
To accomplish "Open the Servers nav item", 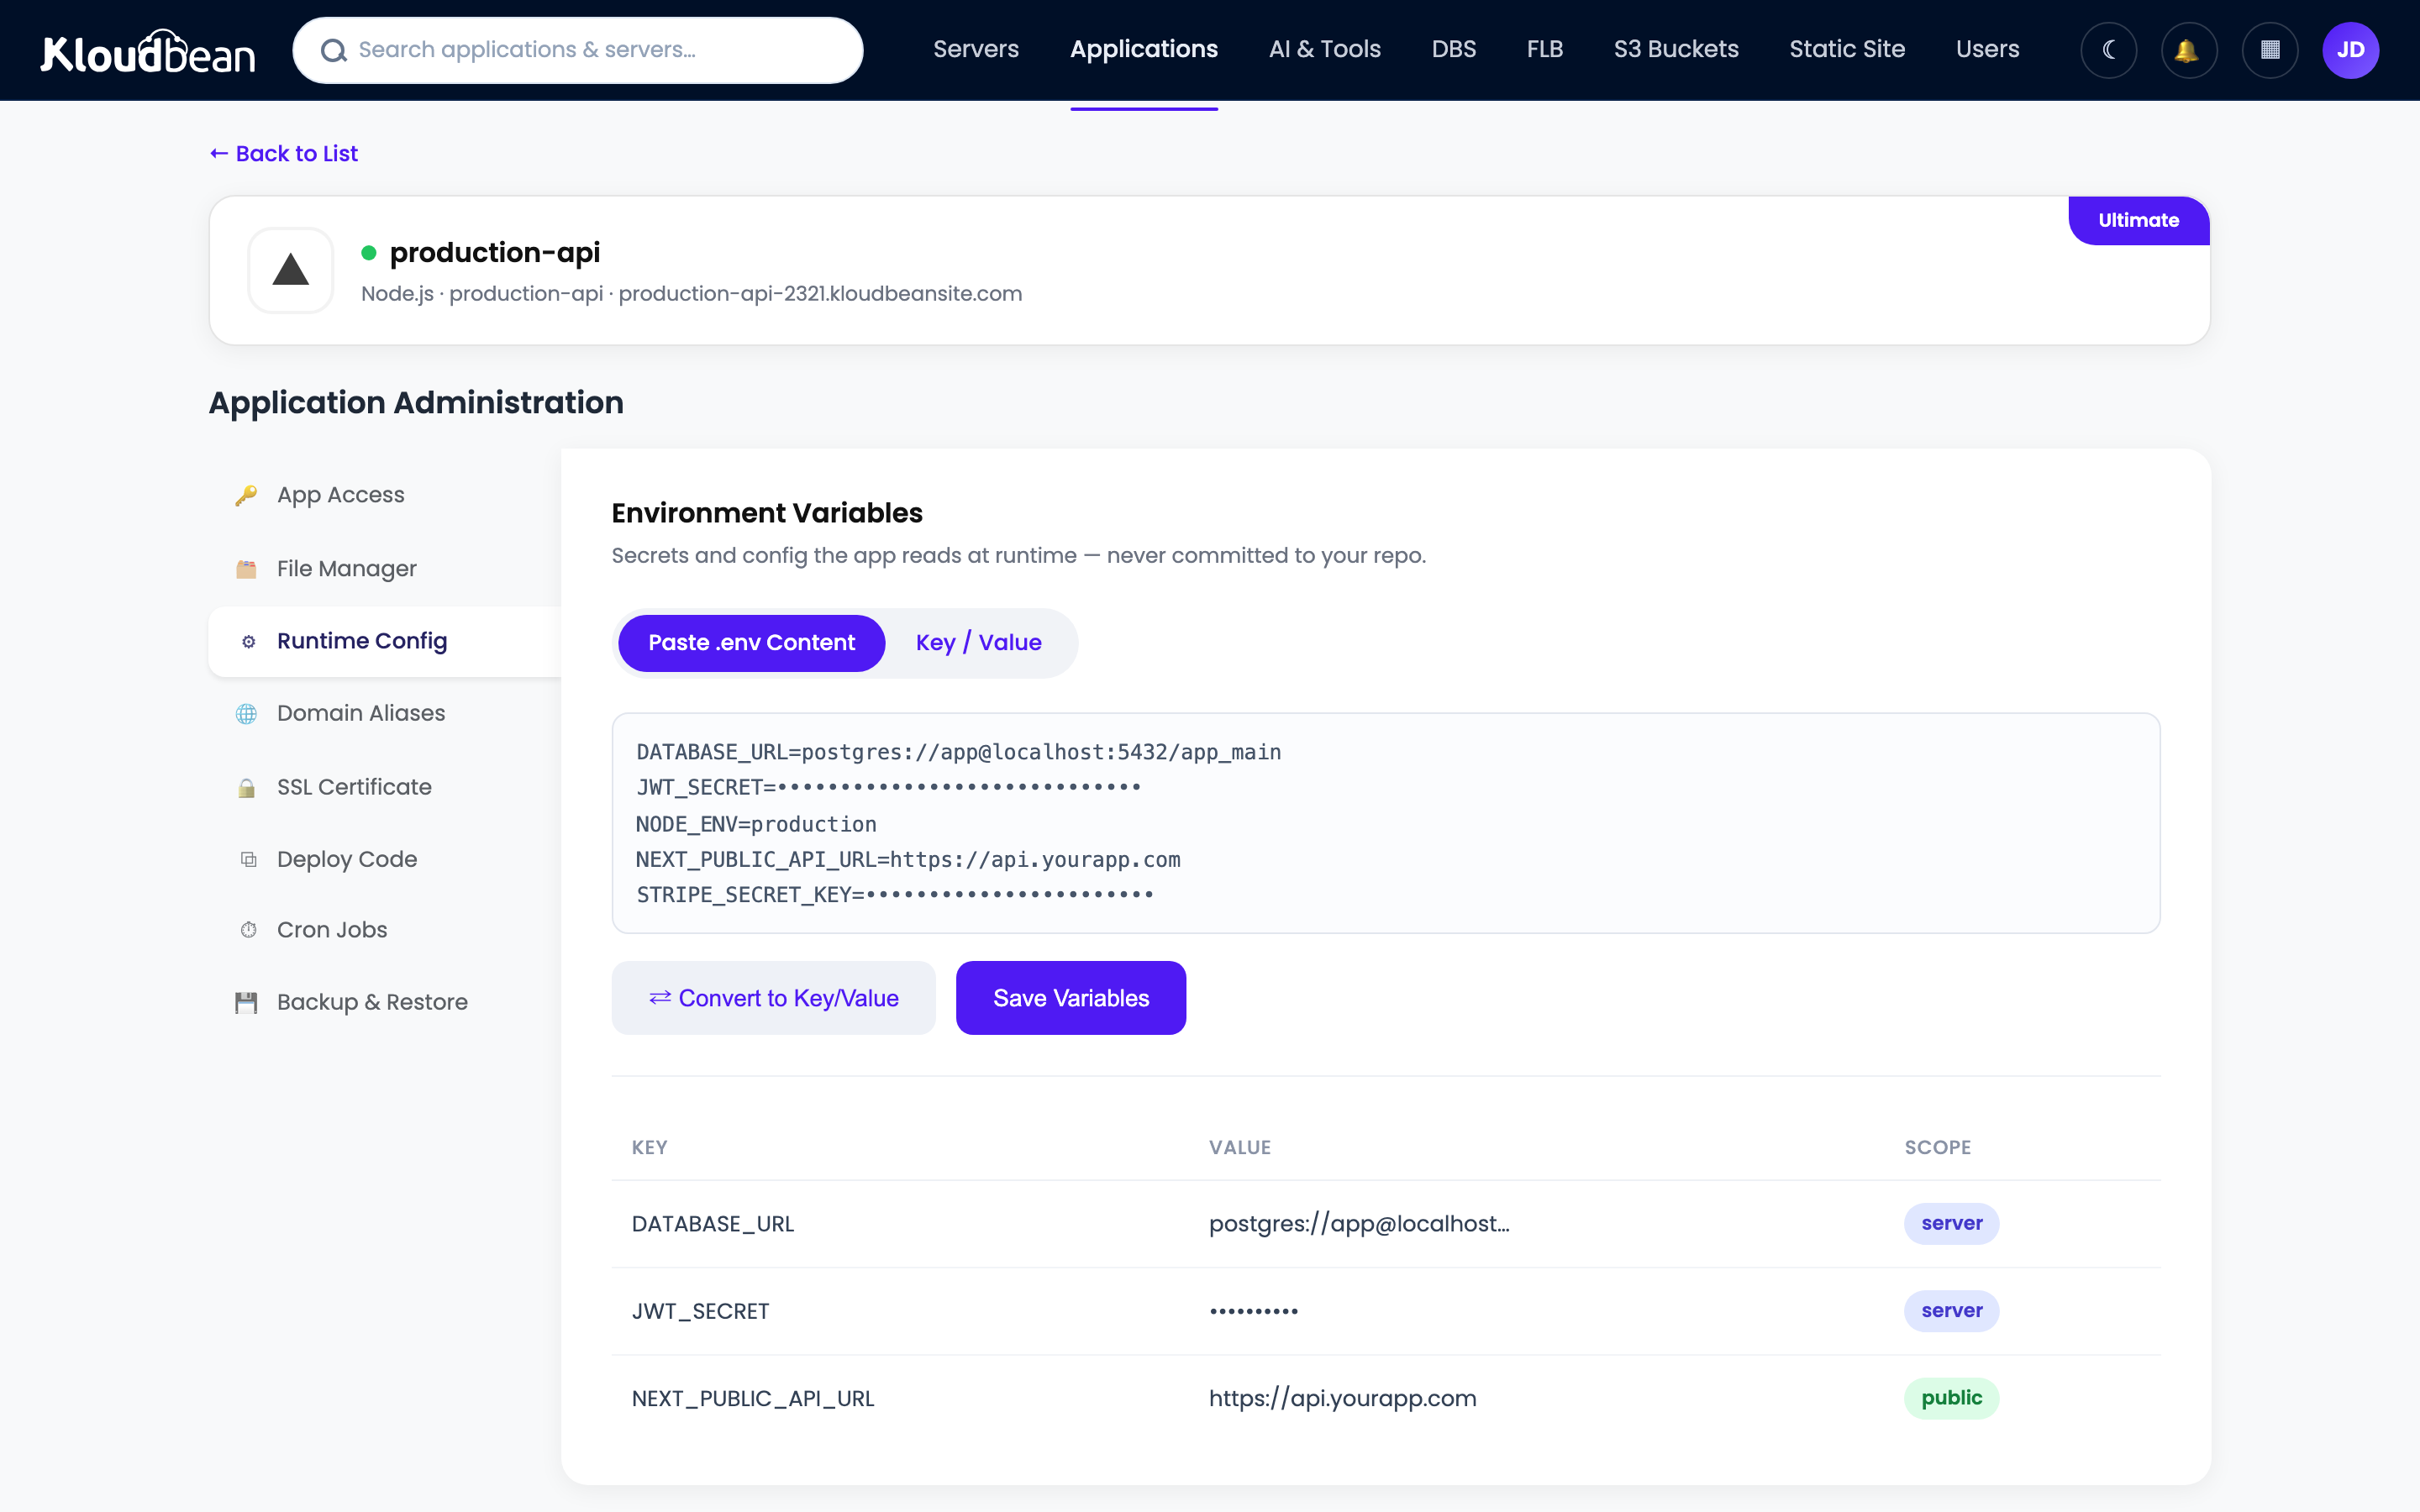I will click(976, 49).
